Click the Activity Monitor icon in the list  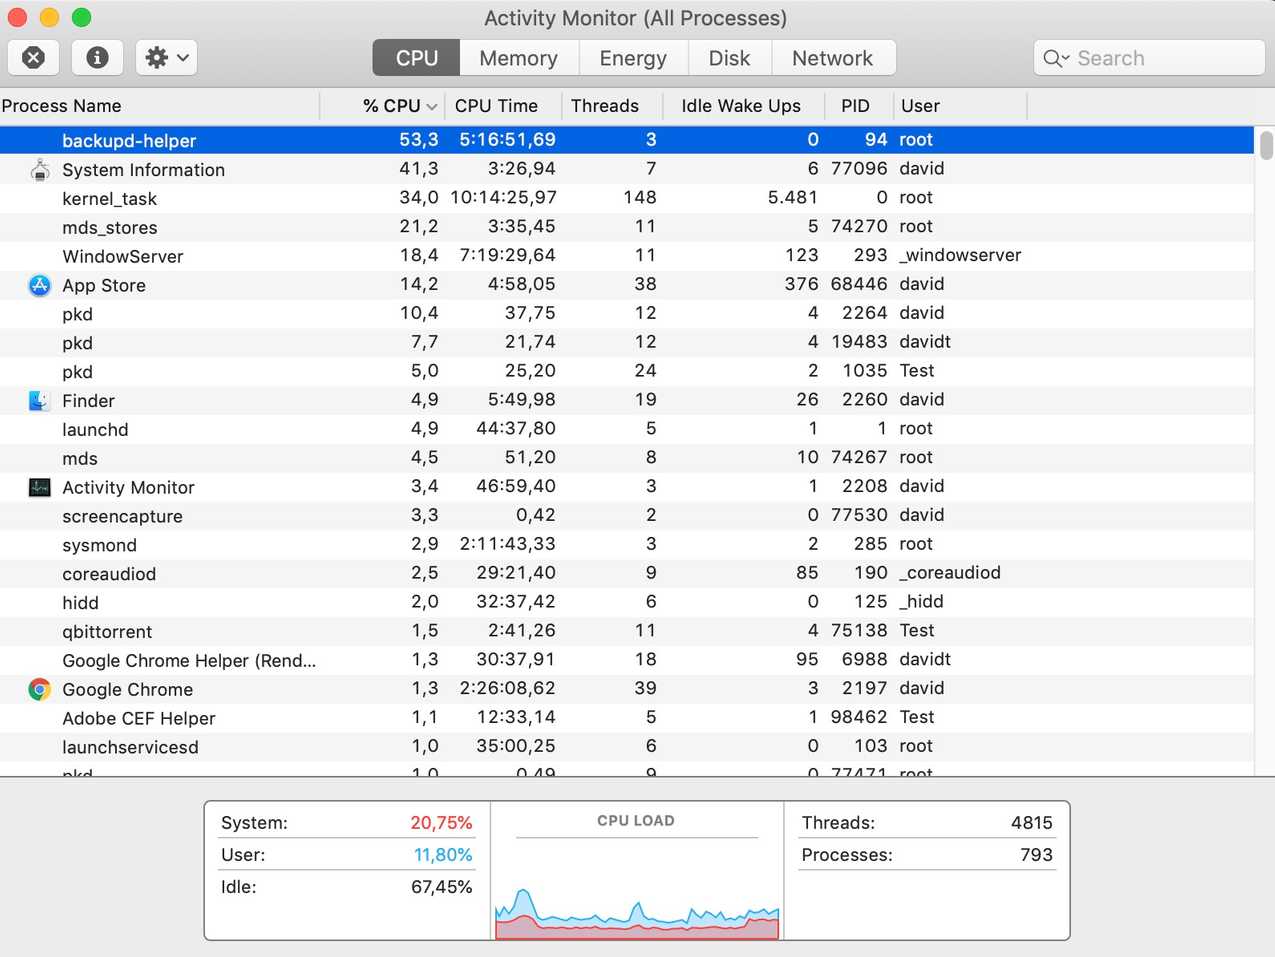coord(38,487)
